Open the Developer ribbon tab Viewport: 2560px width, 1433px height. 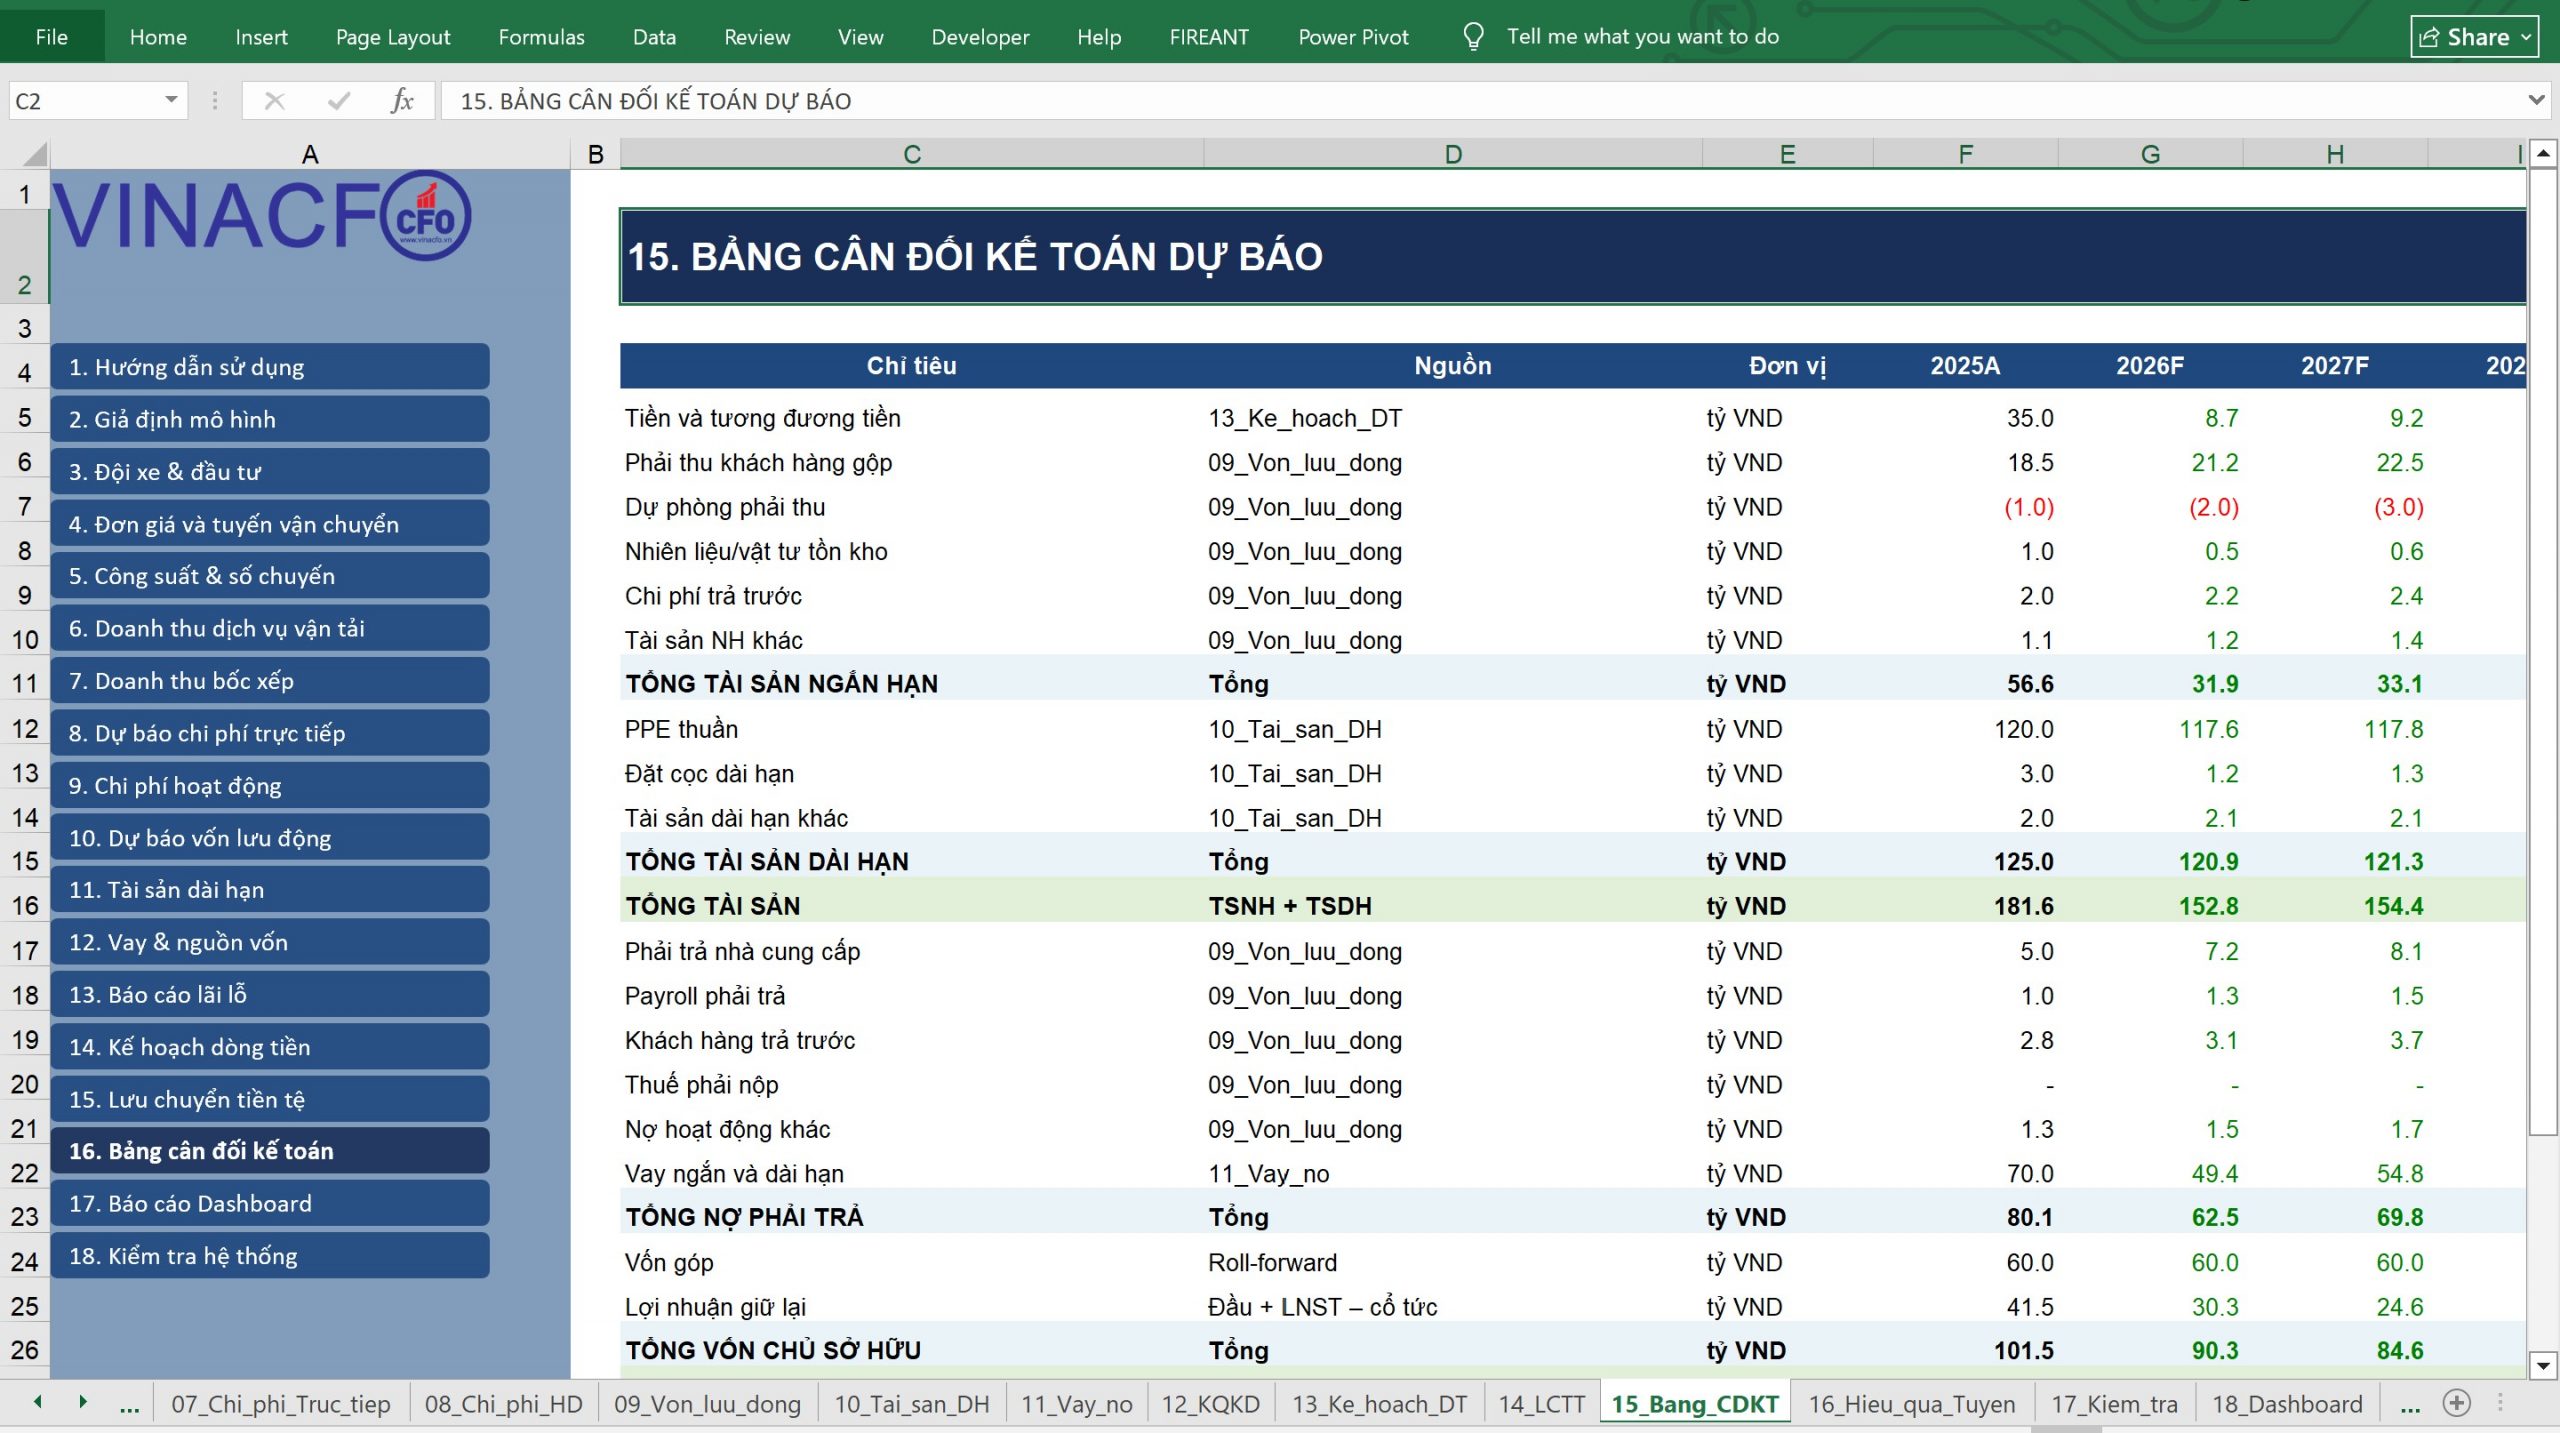(980, 37)
